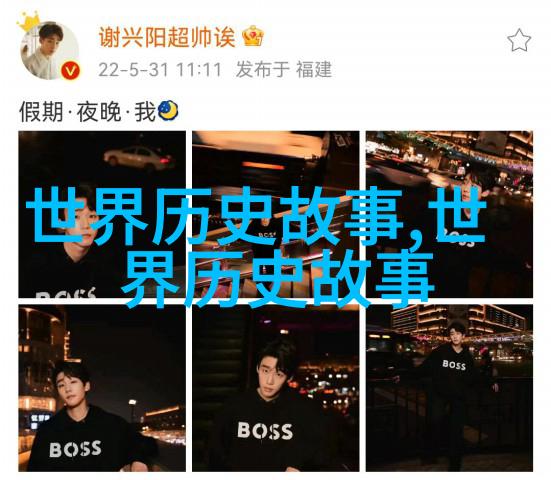Image resolution: width=551 pixels, height=480 pixels.
Task: Click the membership crown icon beside username
Action: coord(253,36)
